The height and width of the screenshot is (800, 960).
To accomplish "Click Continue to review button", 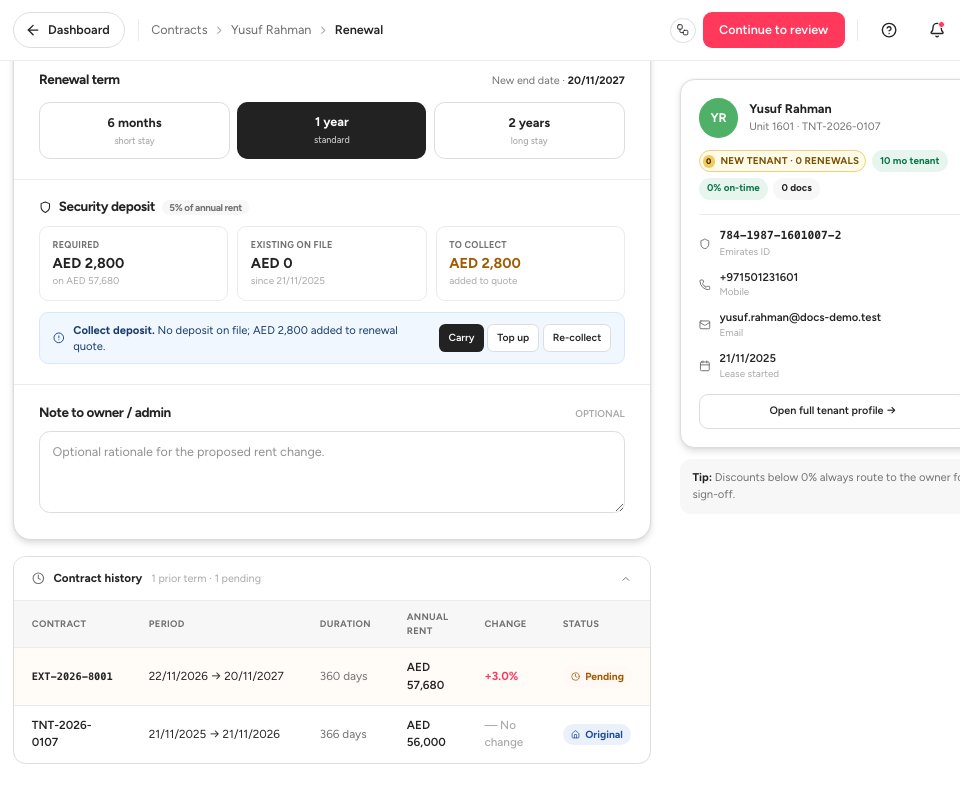I will [x=773, y=30].
